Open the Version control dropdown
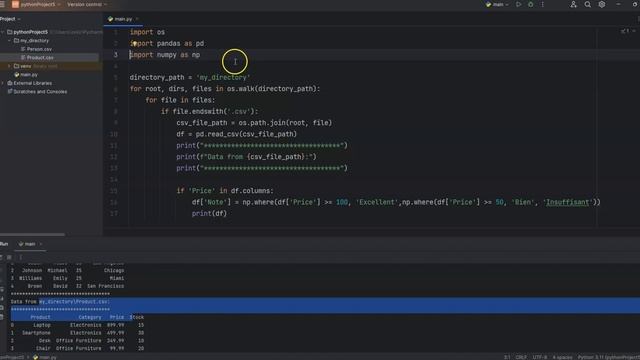The image size is (640, 360). [x=87, y=4]
